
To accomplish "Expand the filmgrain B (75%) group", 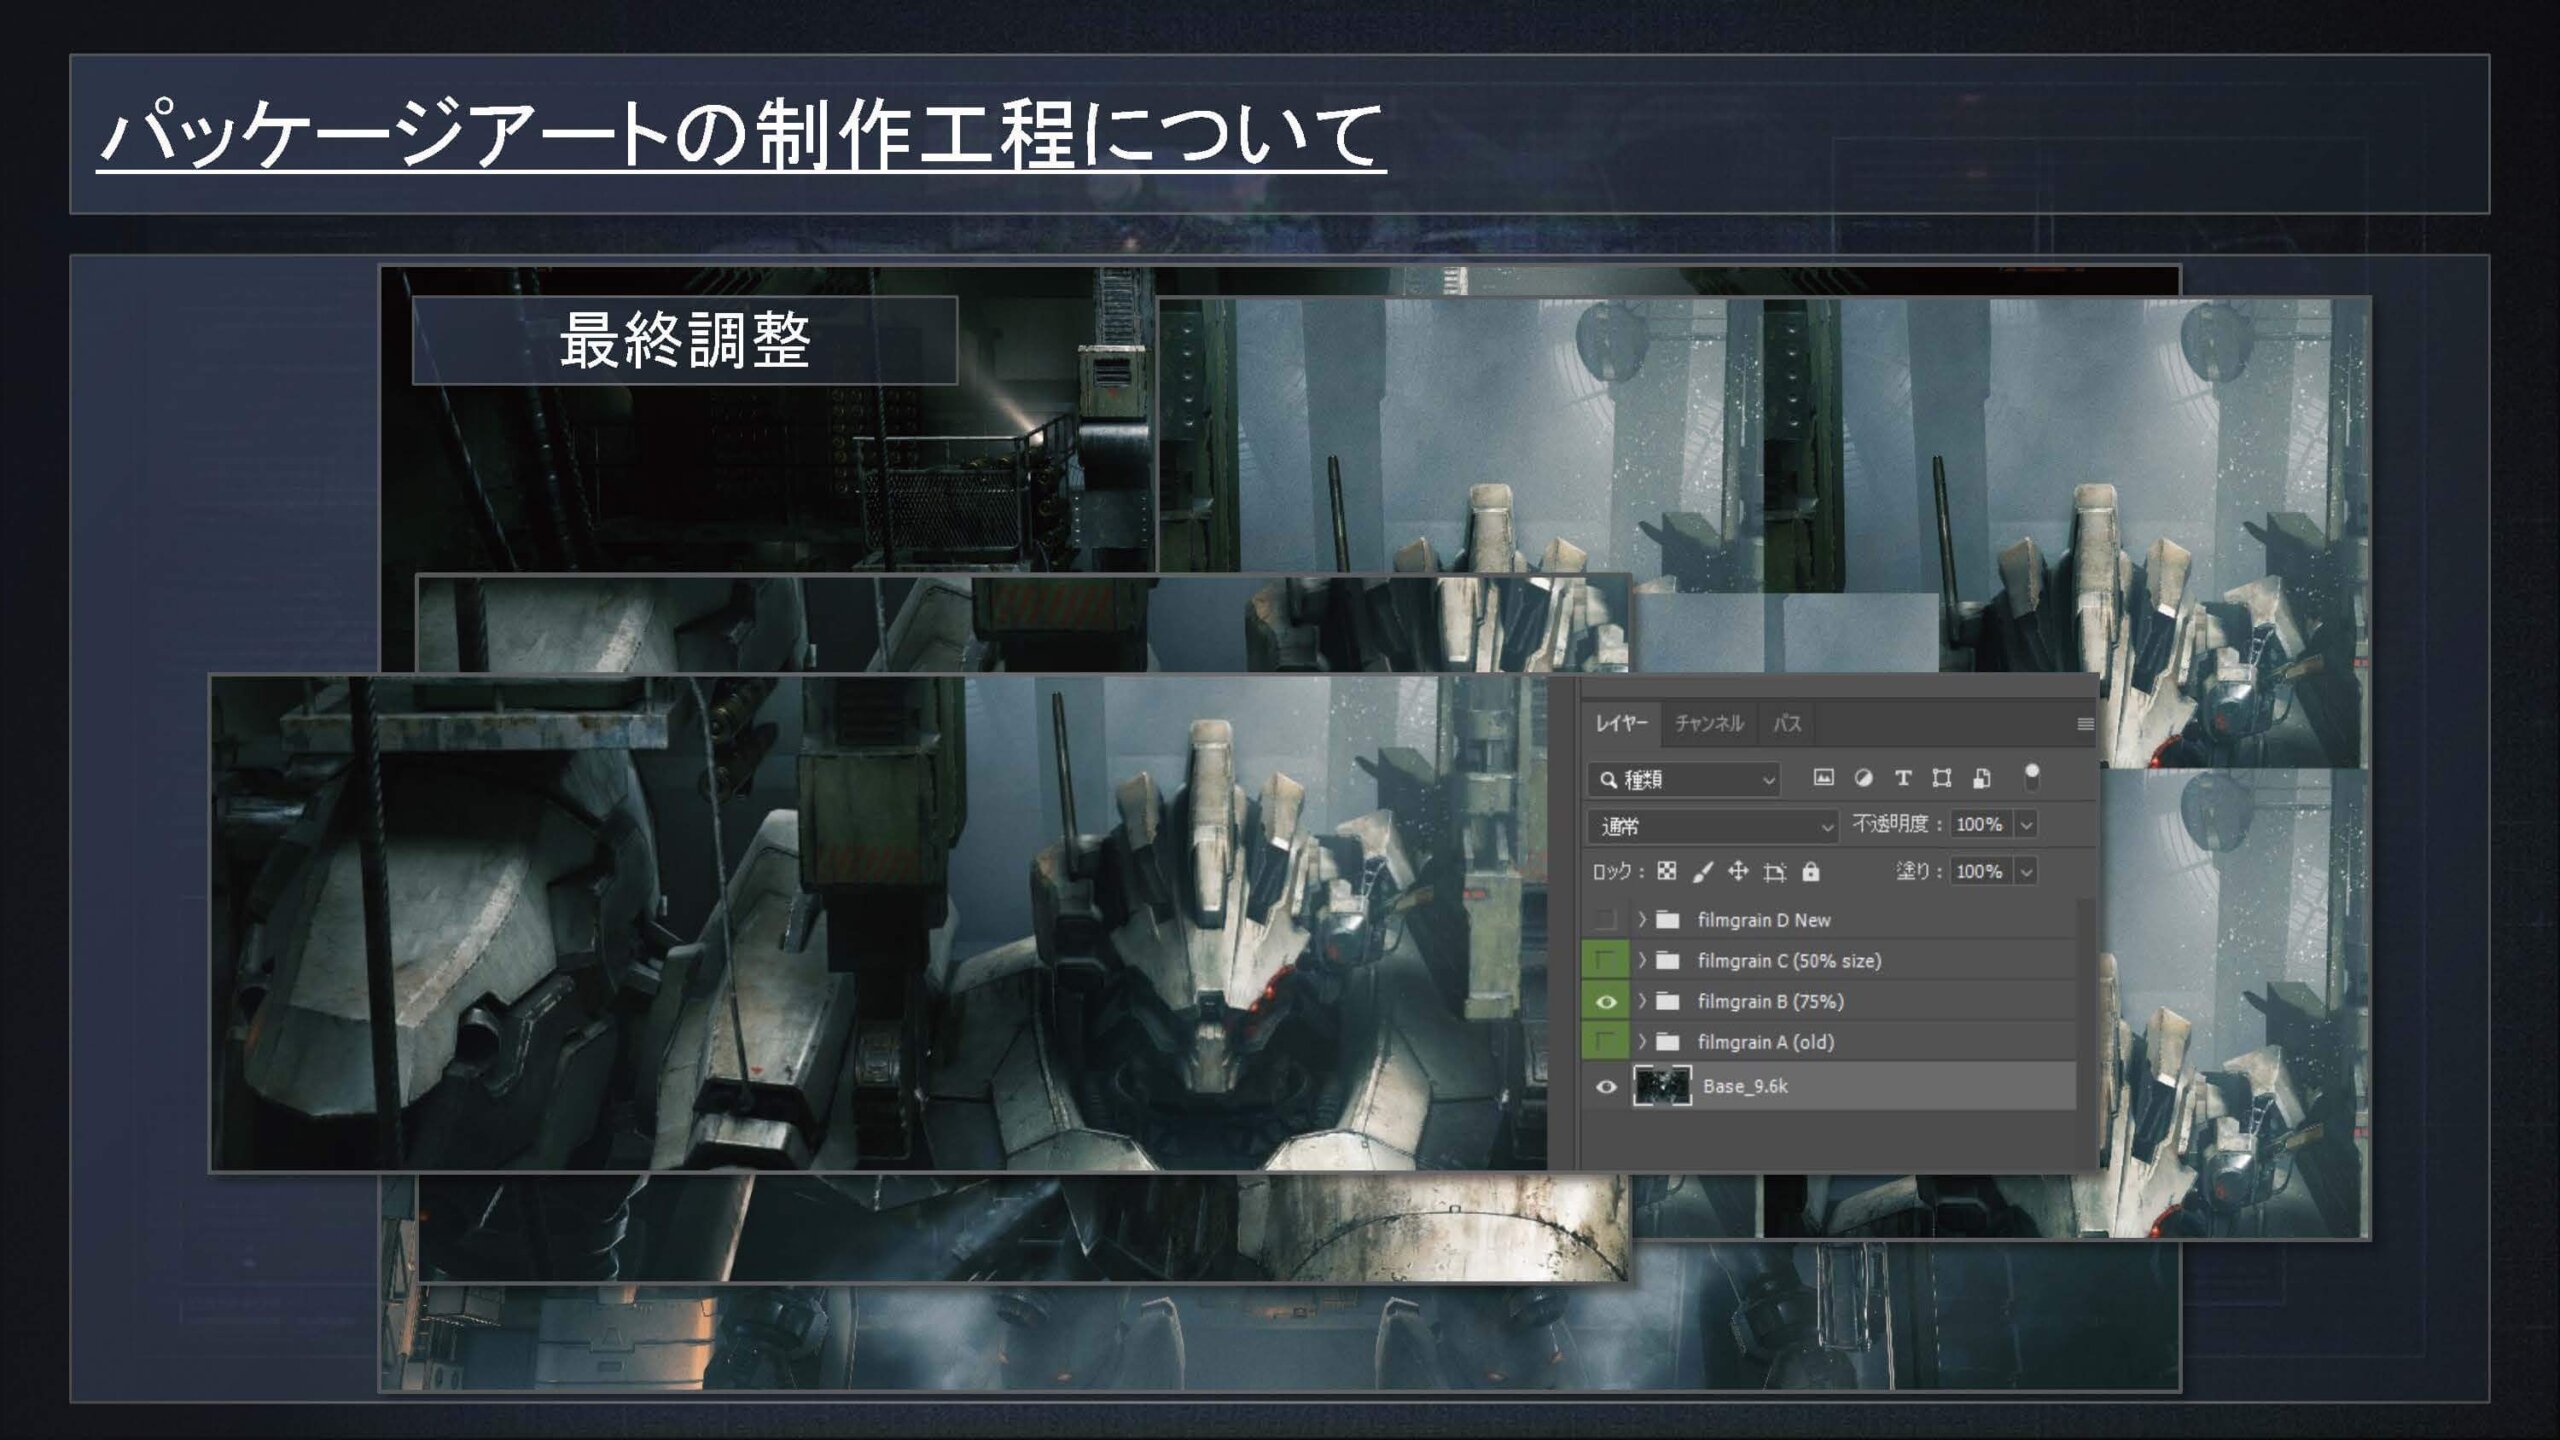I will [x=1641, y=1002].
